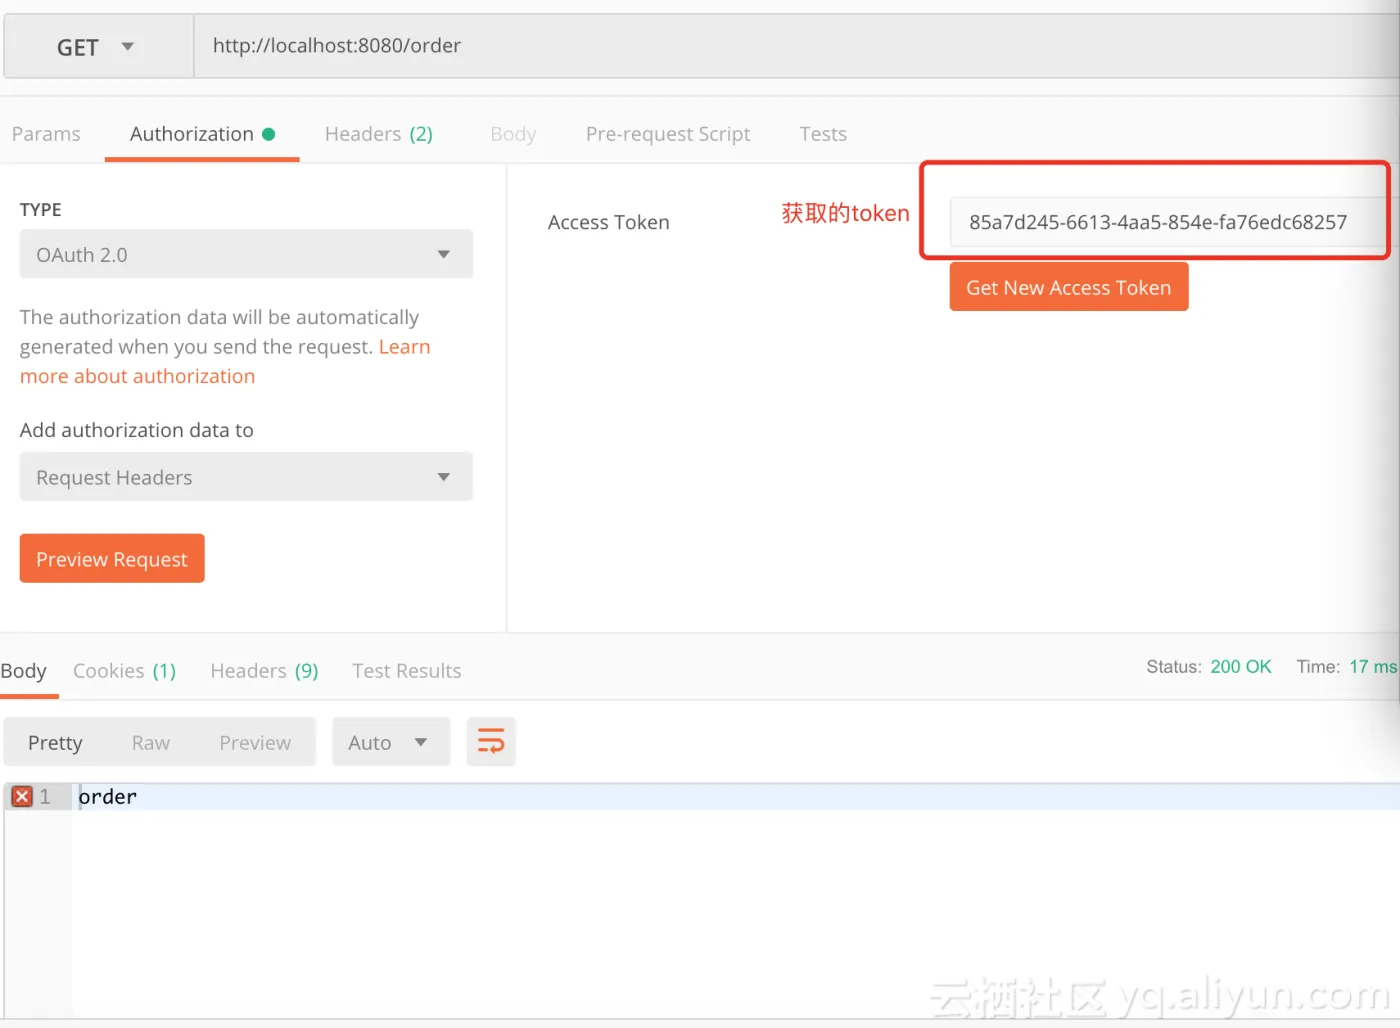The width and height of the screenshot is (1400, 1028).
Task: Open the GET method dropdown
Action: coord(98,47)
